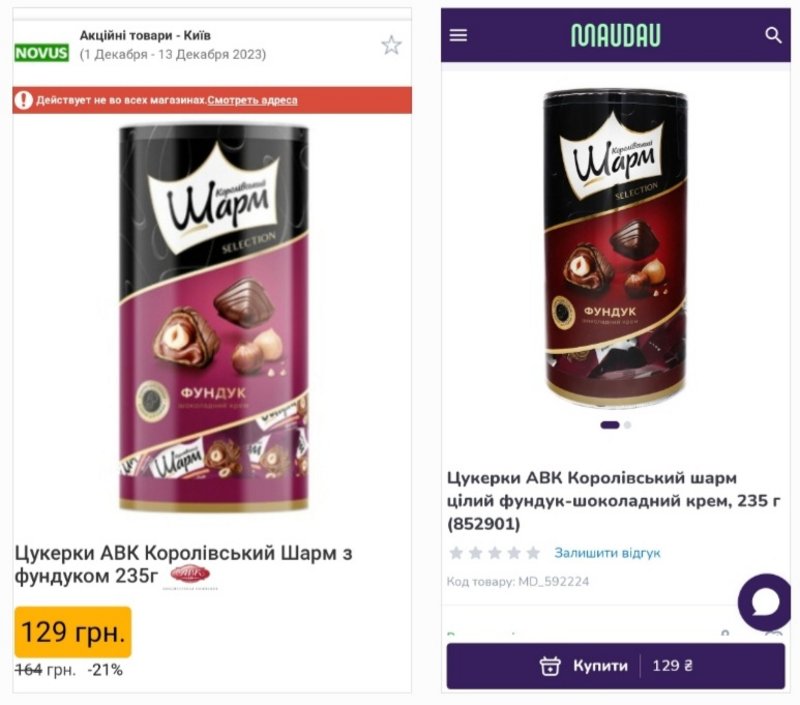Viewport: 800px width, 705px height.
Task: Rate product with the fifth star
Action: click(533, 552)
